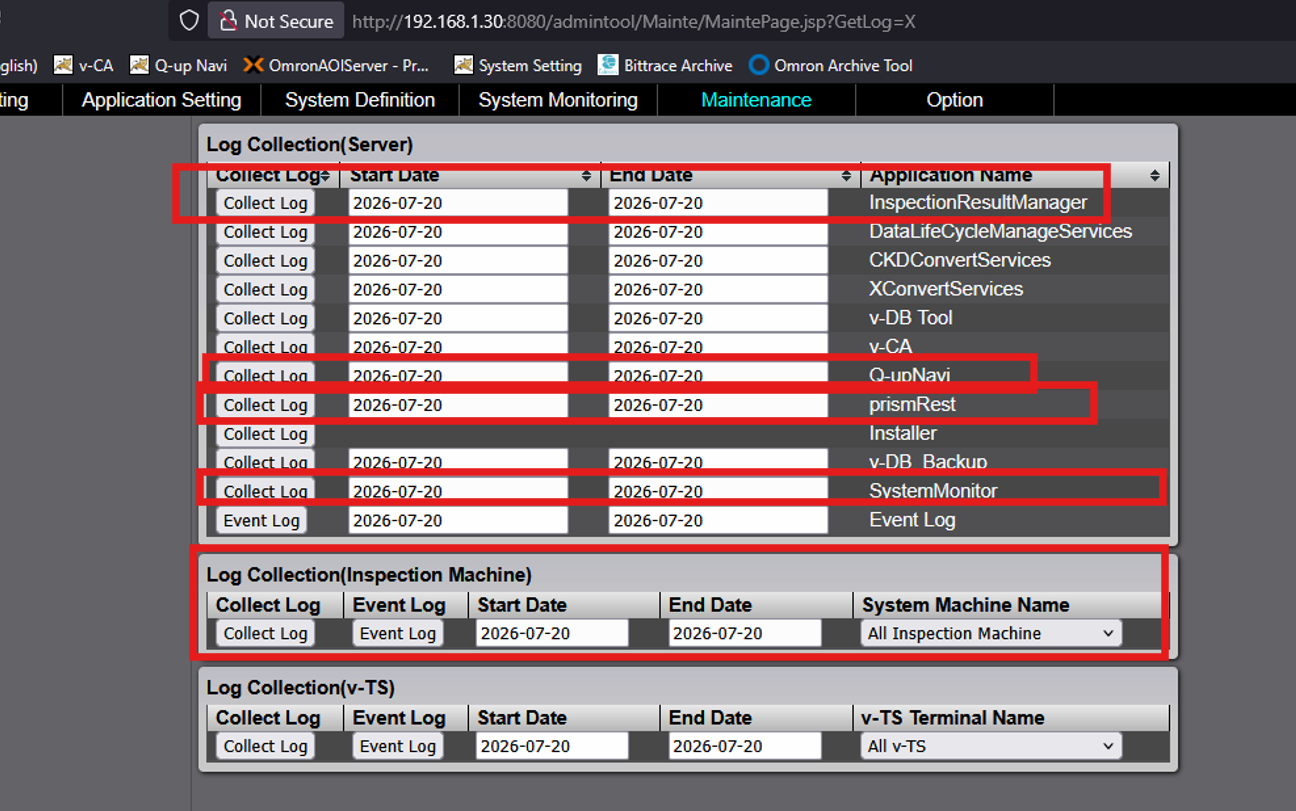Collect Log for Q-upNavi
The width and height of the screenshot is (1296, 811).
tap(265, 376)
